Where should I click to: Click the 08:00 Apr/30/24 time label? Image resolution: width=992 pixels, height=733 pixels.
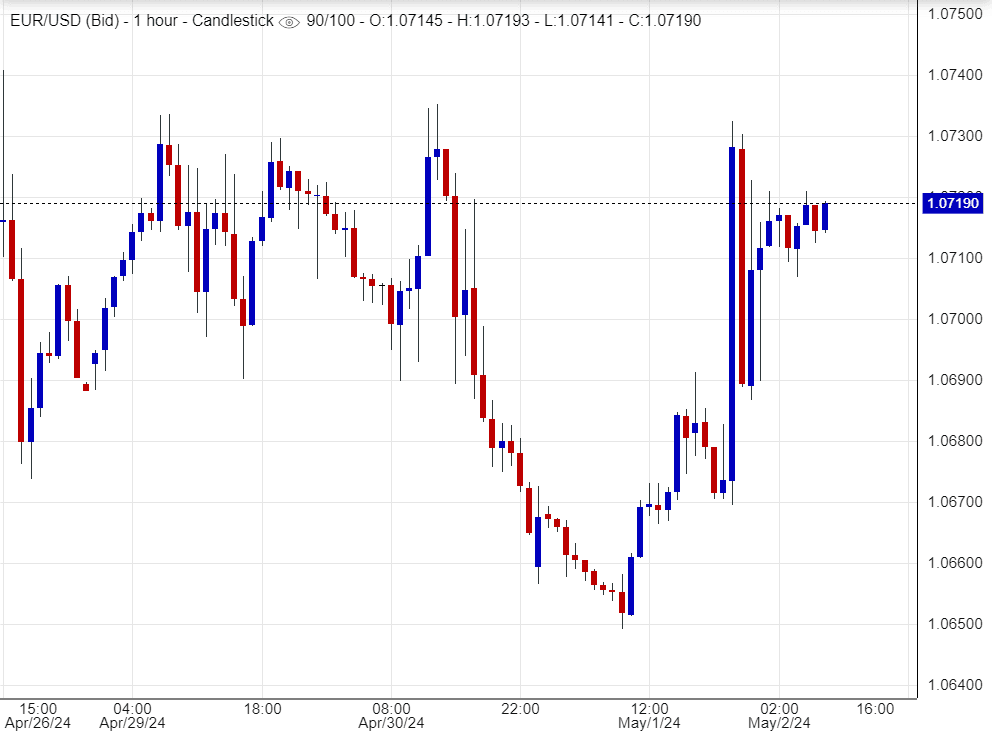(391, 714)
